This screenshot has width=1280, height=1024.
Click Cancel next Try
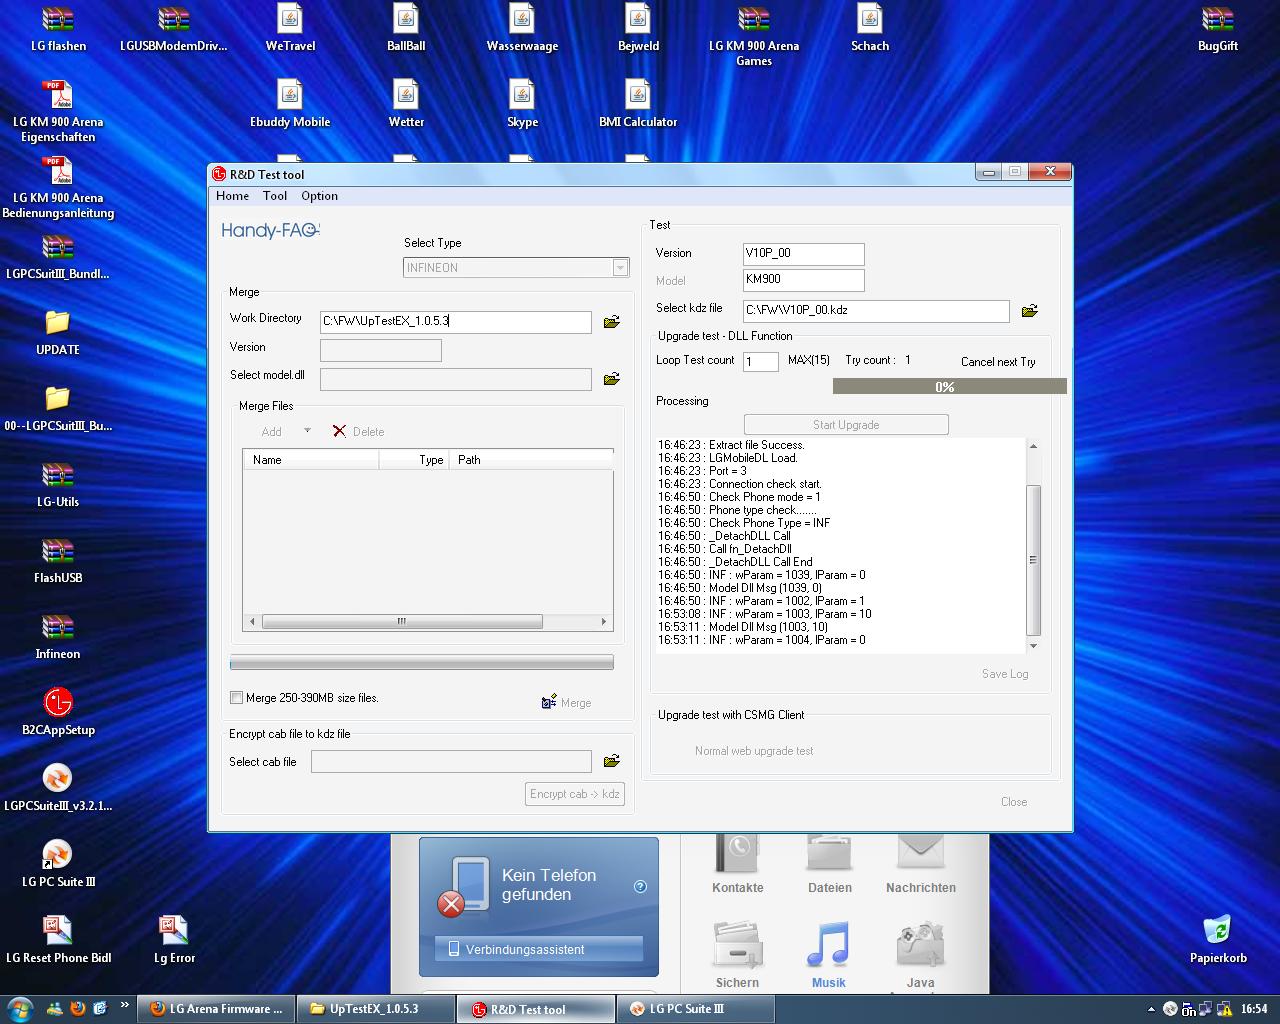(998, 362)
